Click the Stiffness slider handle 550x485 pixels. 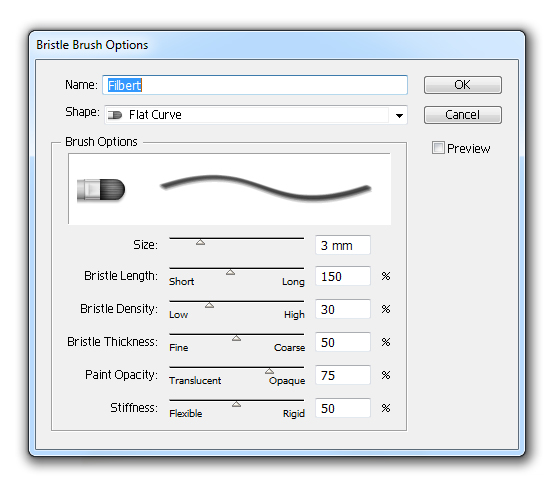236,404
